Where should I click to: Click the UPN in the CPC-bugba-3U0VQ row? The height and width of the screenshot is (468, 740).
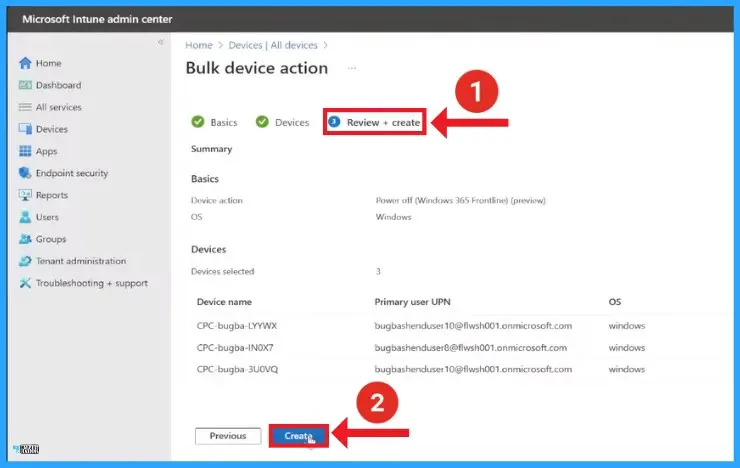point(473,369)
